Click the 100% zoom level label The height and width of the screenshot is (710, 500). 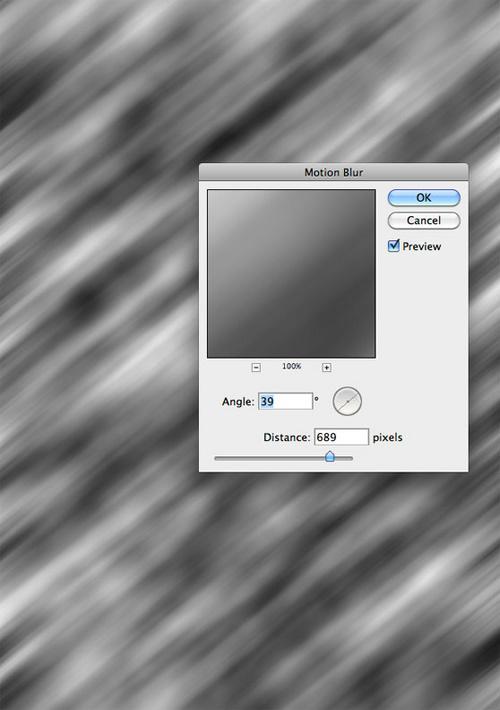[x=292, y=366]
